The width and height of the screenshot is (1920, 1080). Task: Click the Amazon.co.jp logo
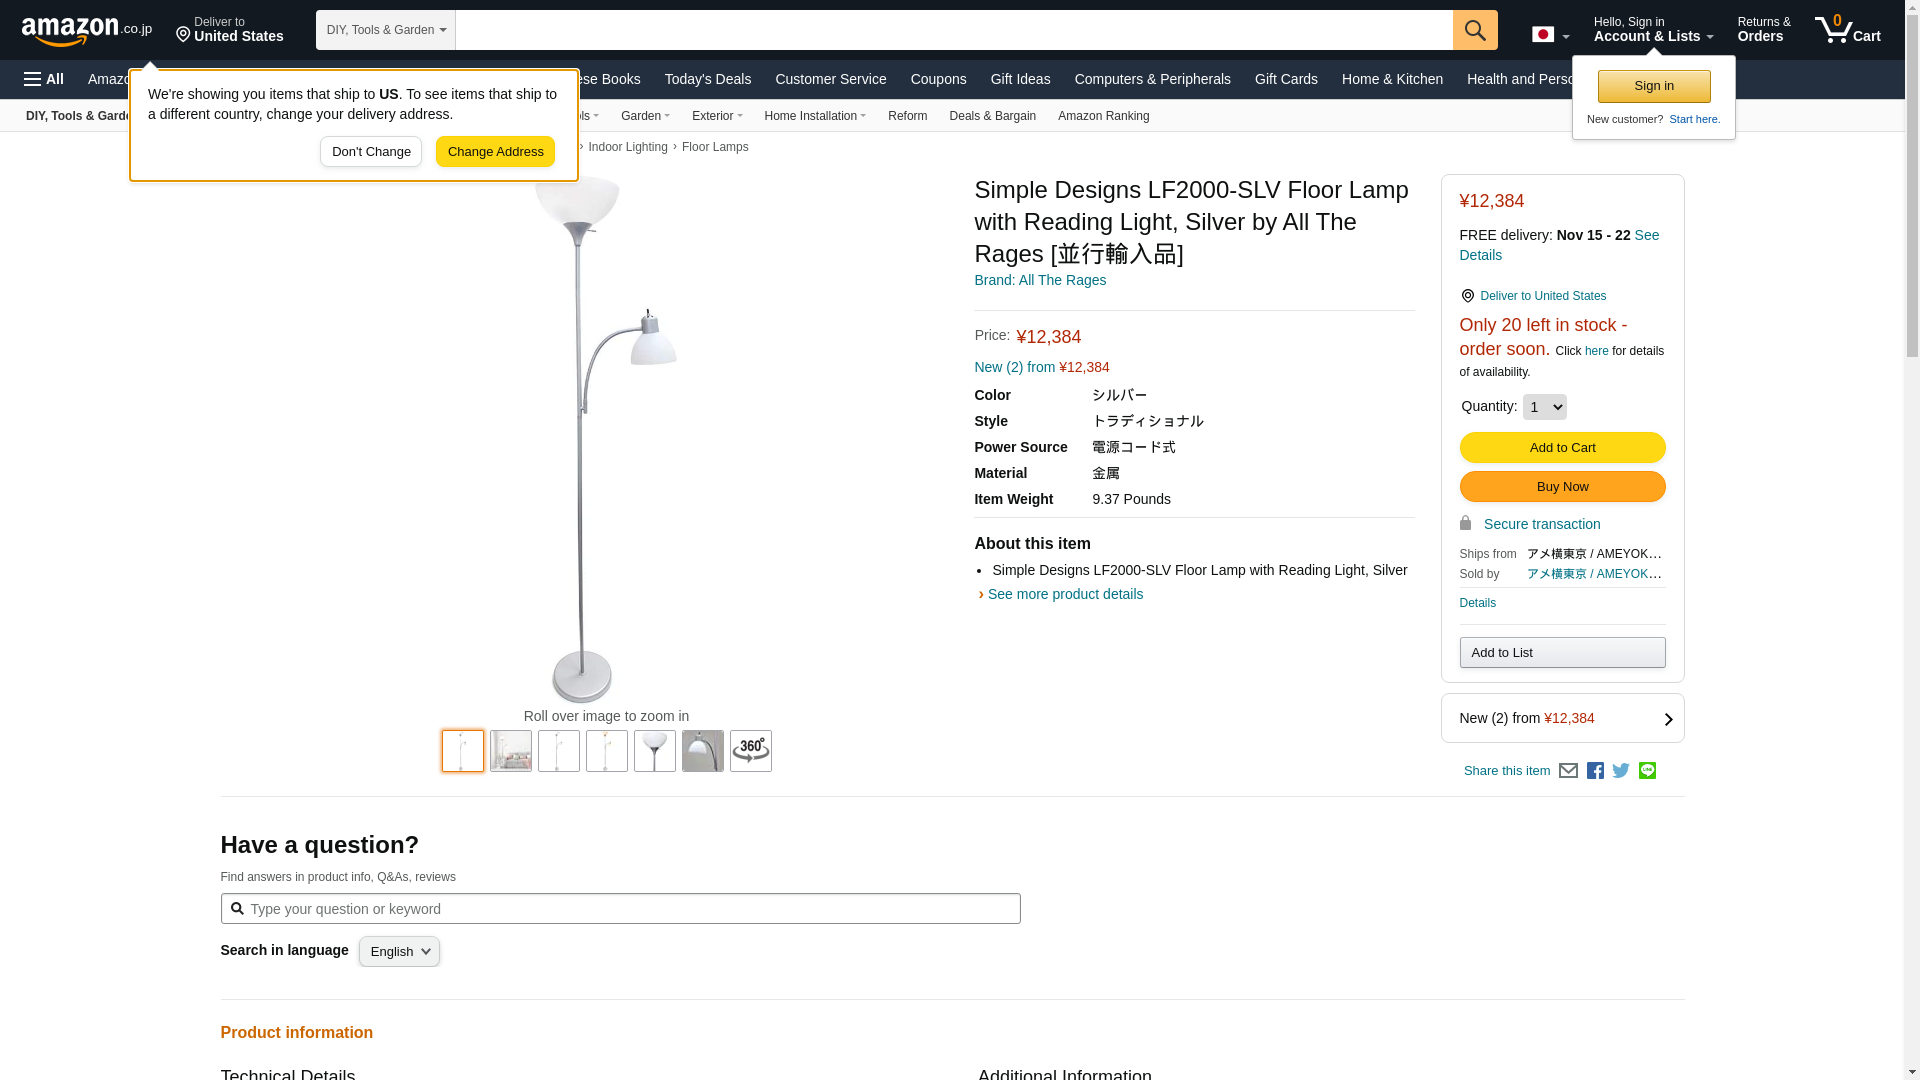86,31
